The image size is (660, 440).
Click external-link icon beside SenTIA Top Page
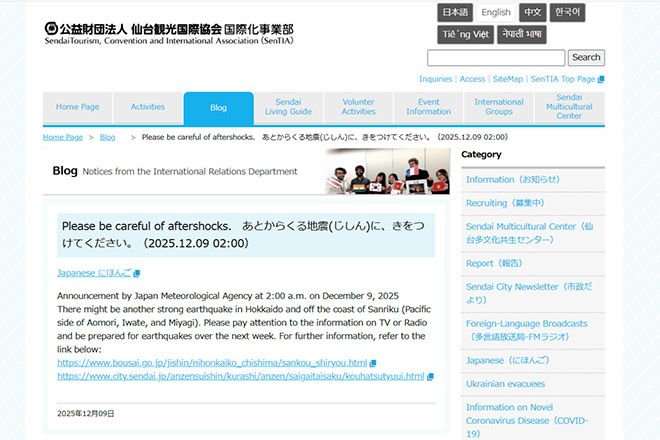601,79
